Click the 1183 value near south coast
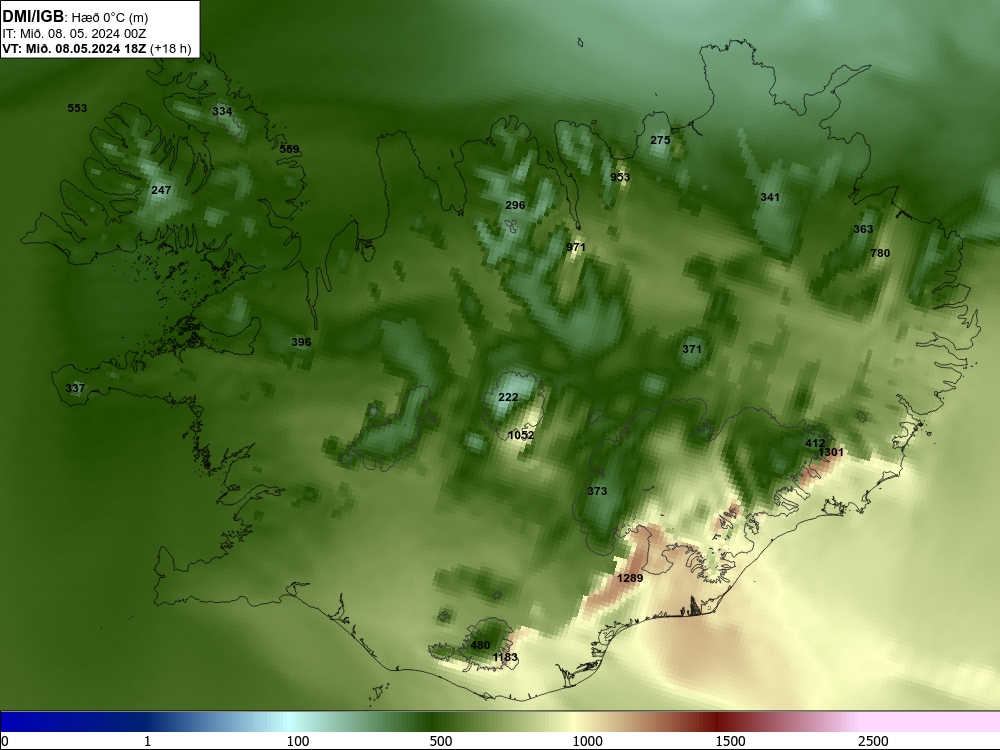The height and width of the screenshot is (750, 1000). 505,658
